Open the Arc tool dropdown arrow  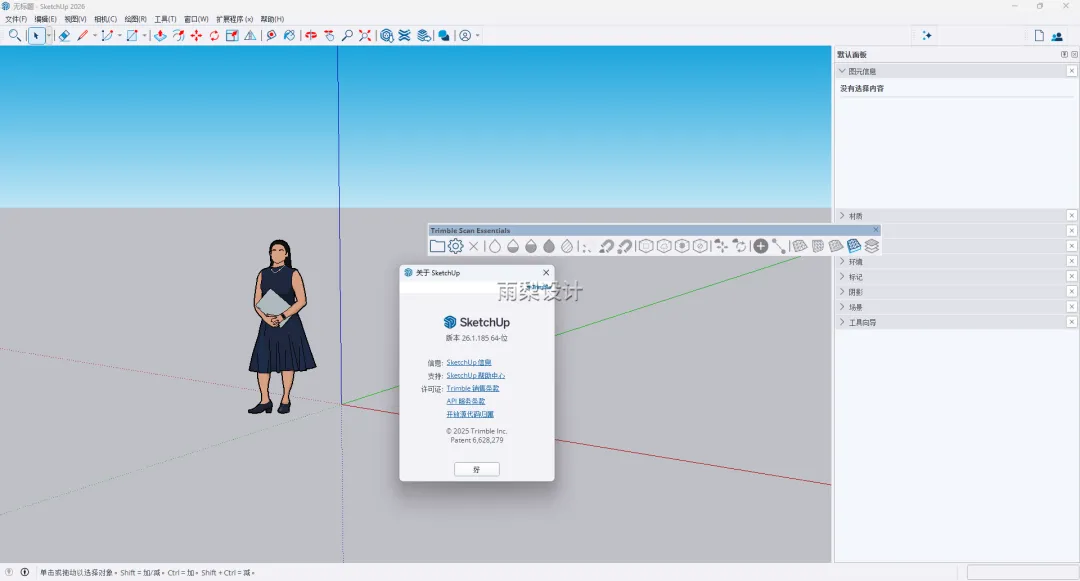[120, 35]
